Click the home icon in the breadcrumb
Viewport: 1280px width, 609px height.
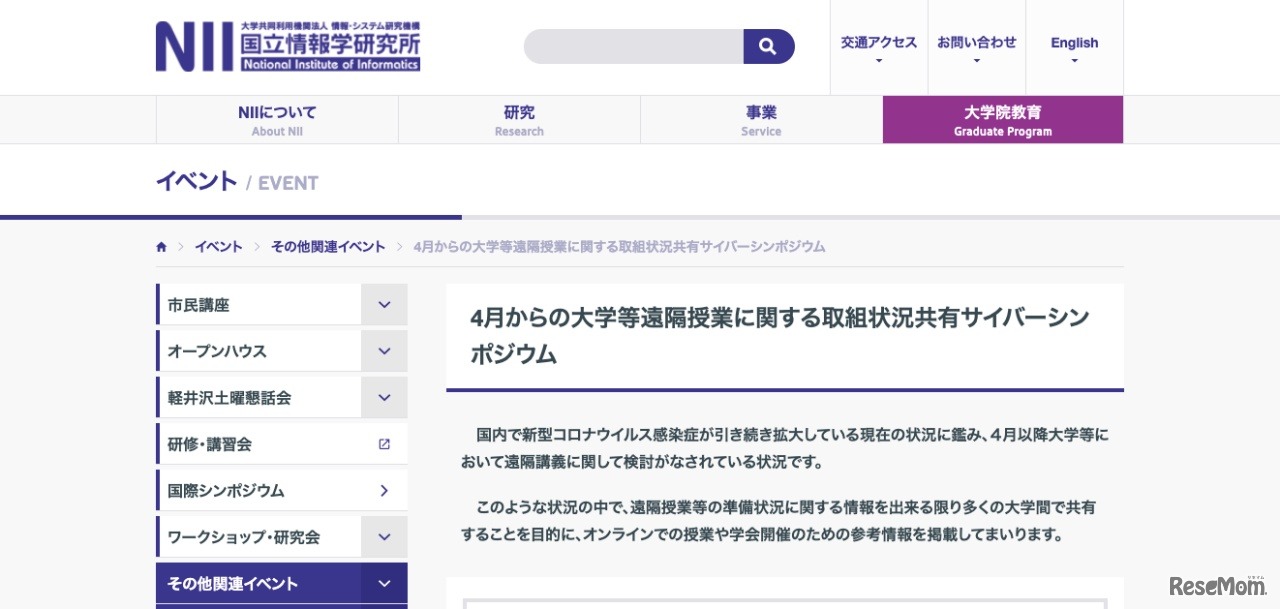(x=161, y=246)
